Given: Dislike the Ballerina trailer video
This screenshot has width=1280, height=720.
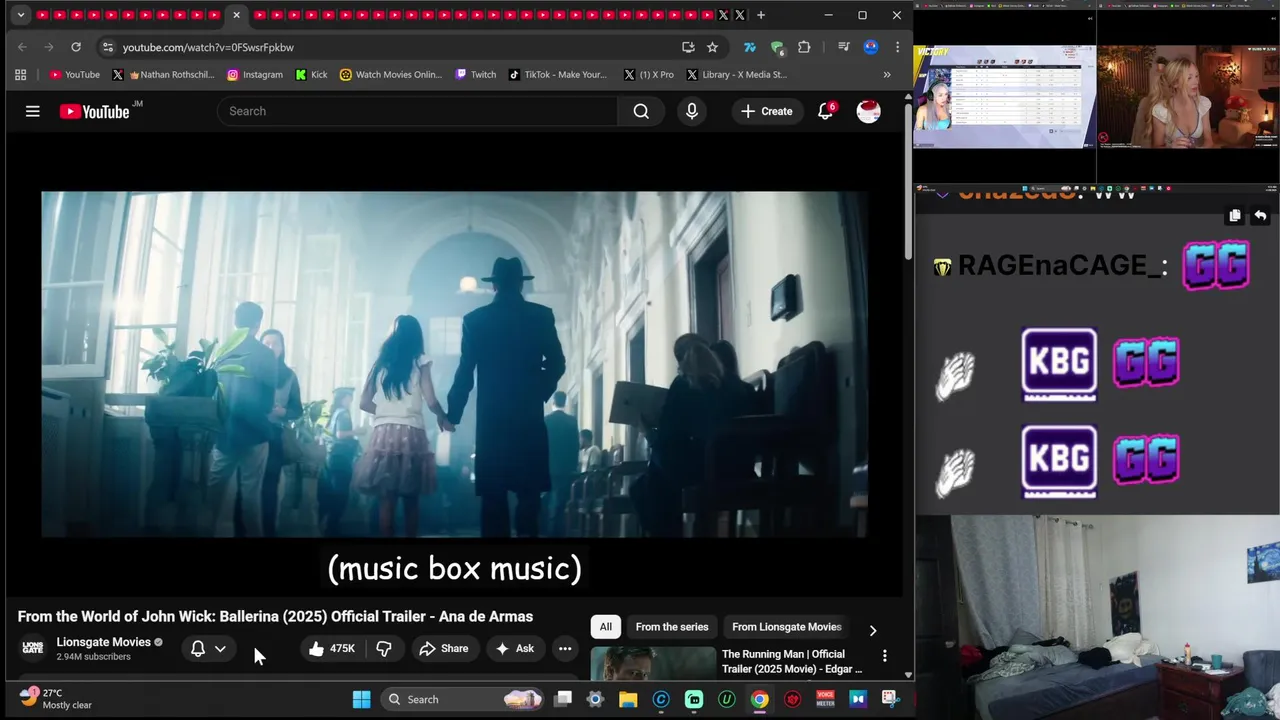Looking at the screenshot, I should click(x=384, y=648).
